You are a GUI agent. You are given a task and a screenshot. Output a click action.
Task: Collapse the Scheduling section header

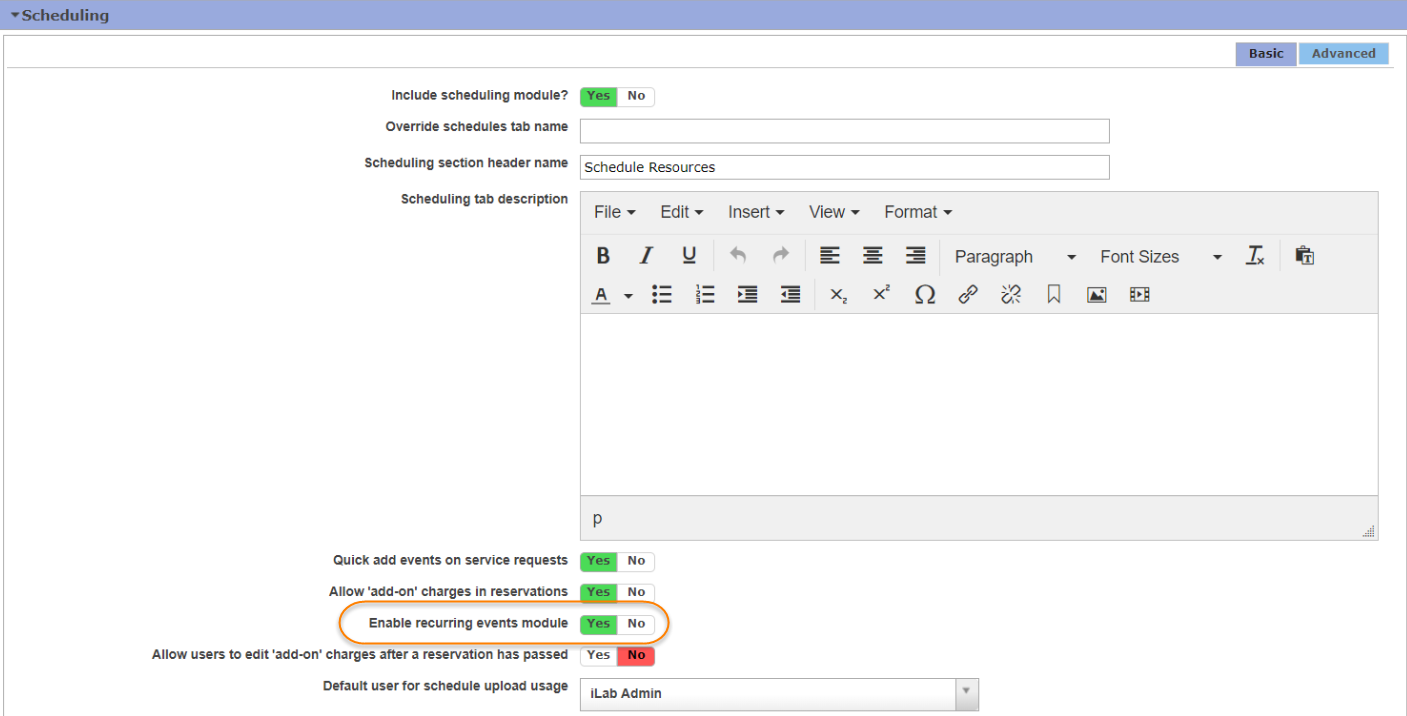tap(60, 15)
